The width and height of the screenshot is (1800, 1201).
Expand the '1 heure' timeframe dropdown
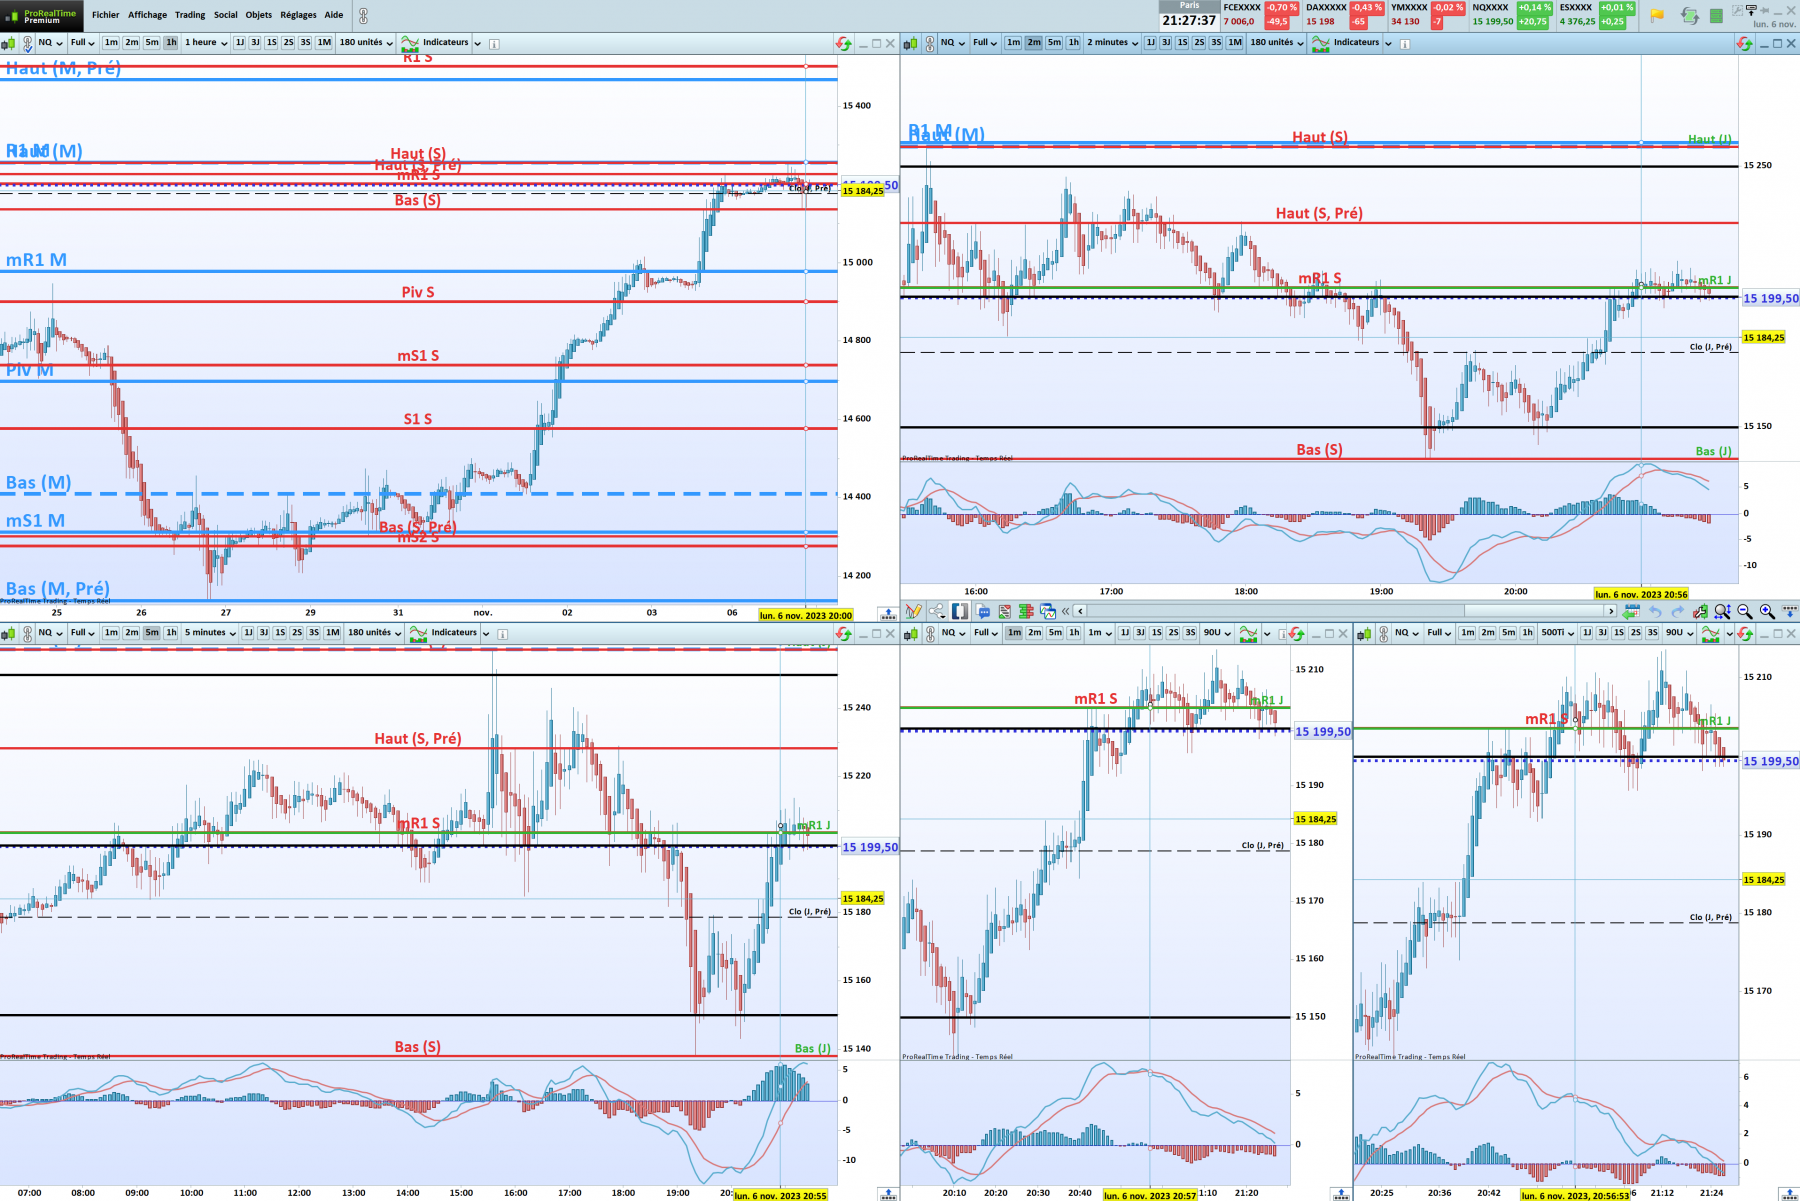(x=206, y=43)
